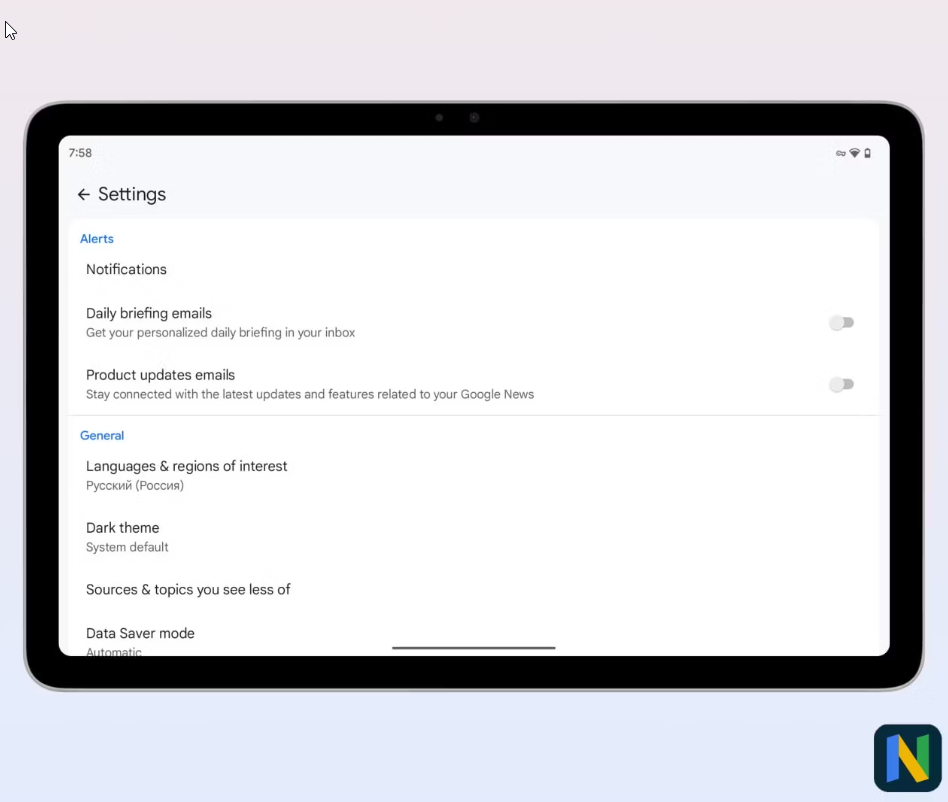Open the Dark theme options
Viewport: 948px width, 802px height.
[x=122, y=528]
